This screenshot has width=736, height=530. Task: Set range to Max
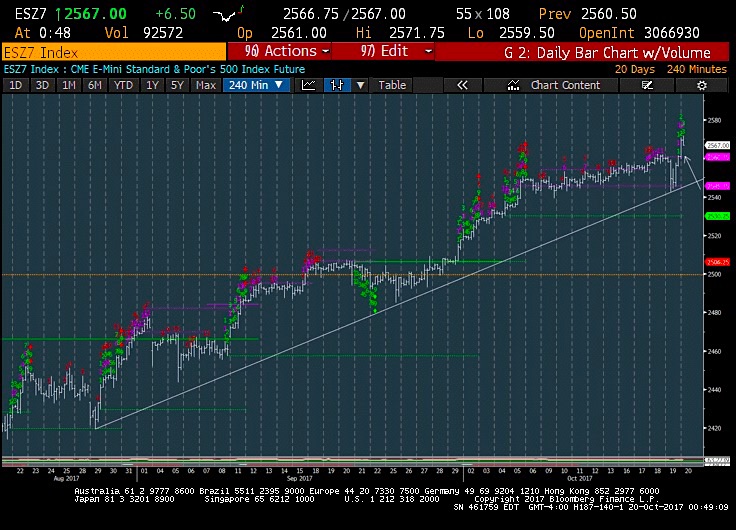[x=206, y=85]
